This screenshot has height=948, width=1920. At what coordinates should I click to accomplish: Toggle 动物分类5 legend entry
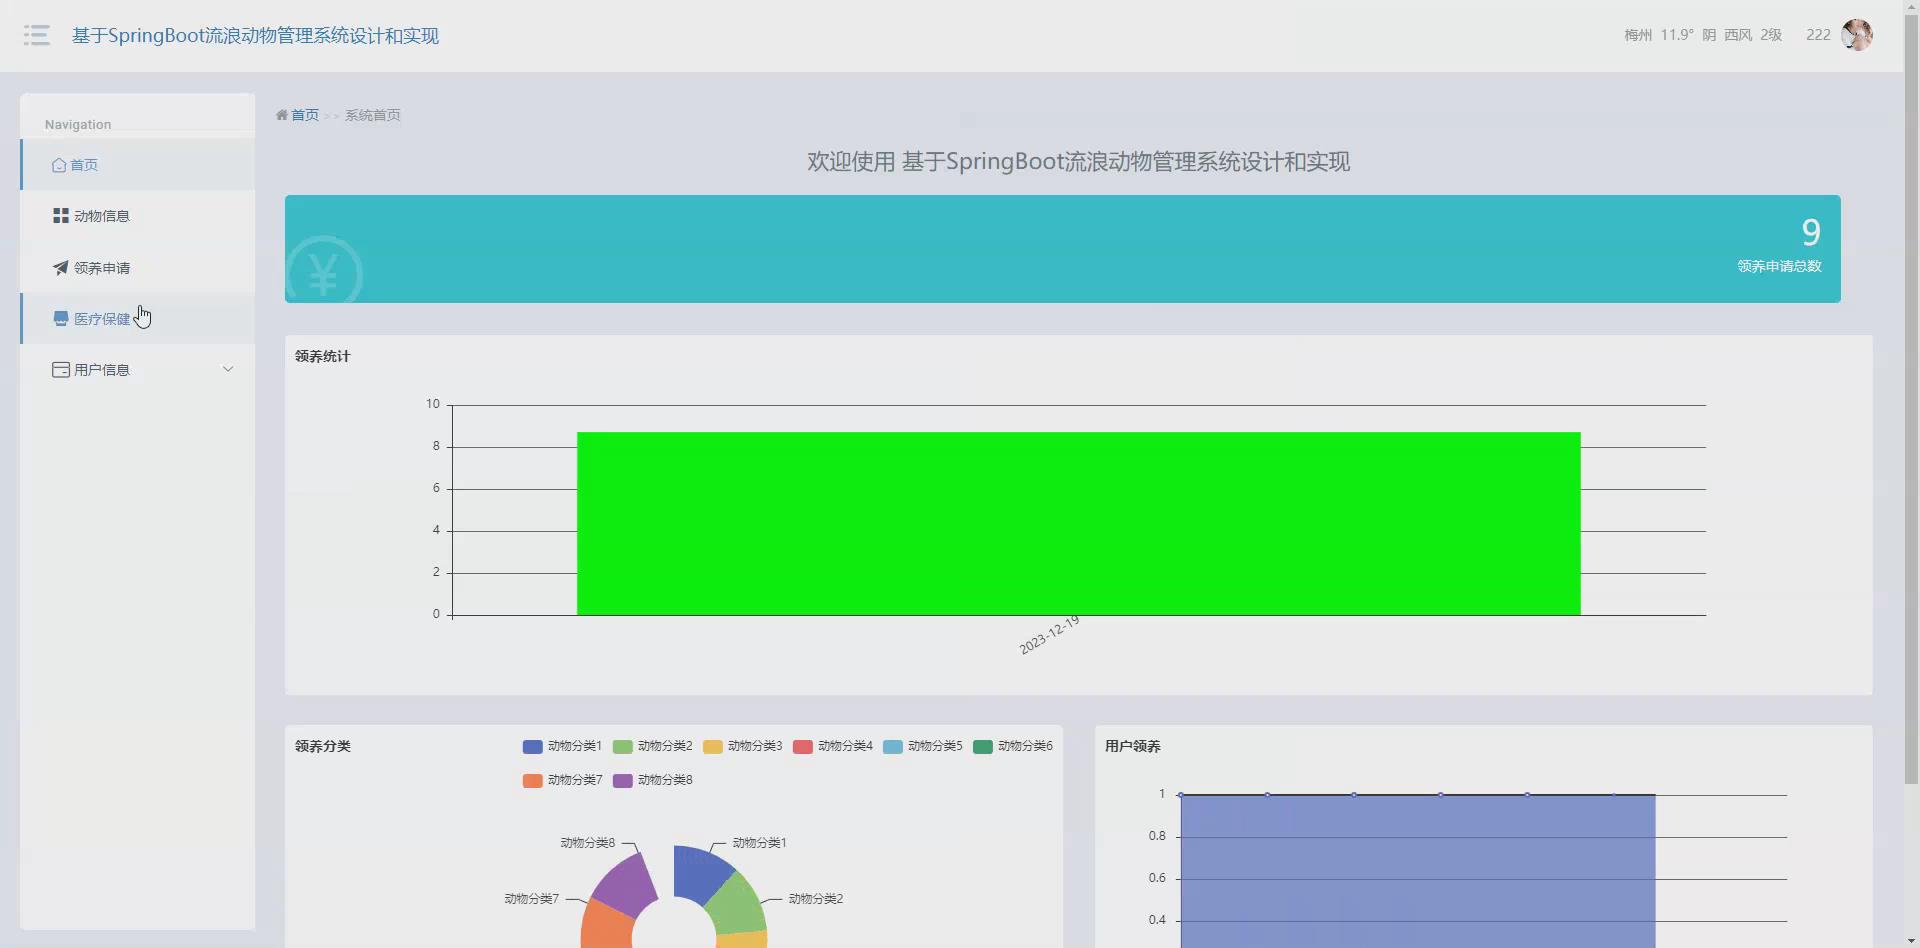(922, 747)
